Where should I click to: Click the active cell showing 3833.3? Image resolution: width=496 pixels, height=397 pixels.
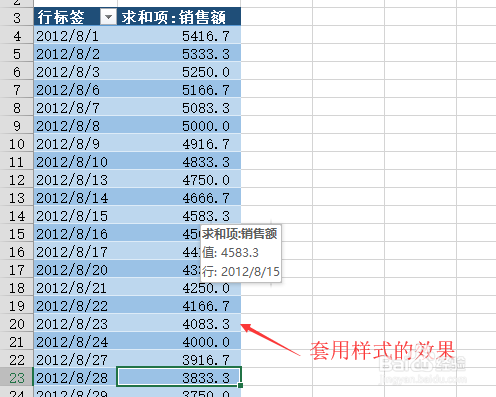point(179,378)
